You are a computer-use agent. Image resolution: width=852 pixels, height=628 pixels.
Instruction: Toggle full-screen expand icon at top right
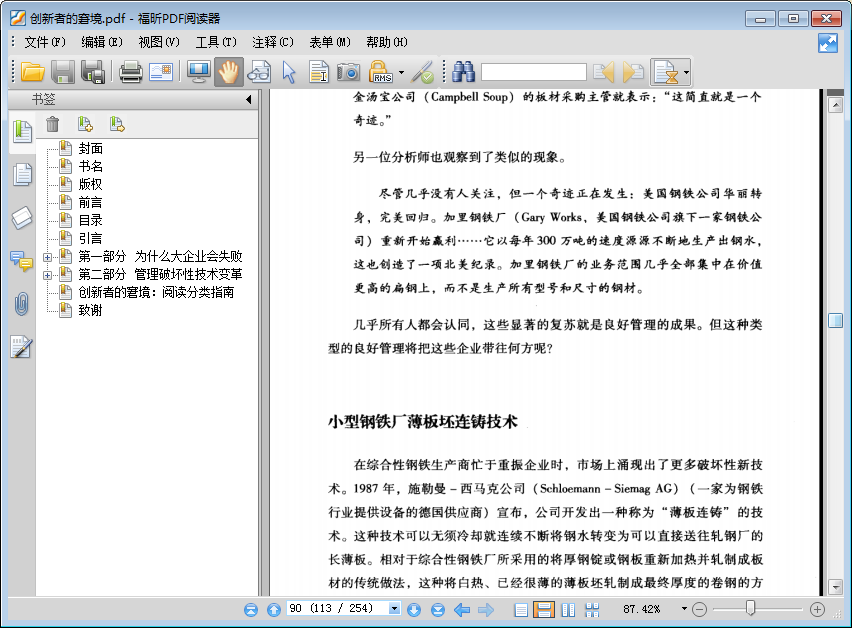click(828, 43)
